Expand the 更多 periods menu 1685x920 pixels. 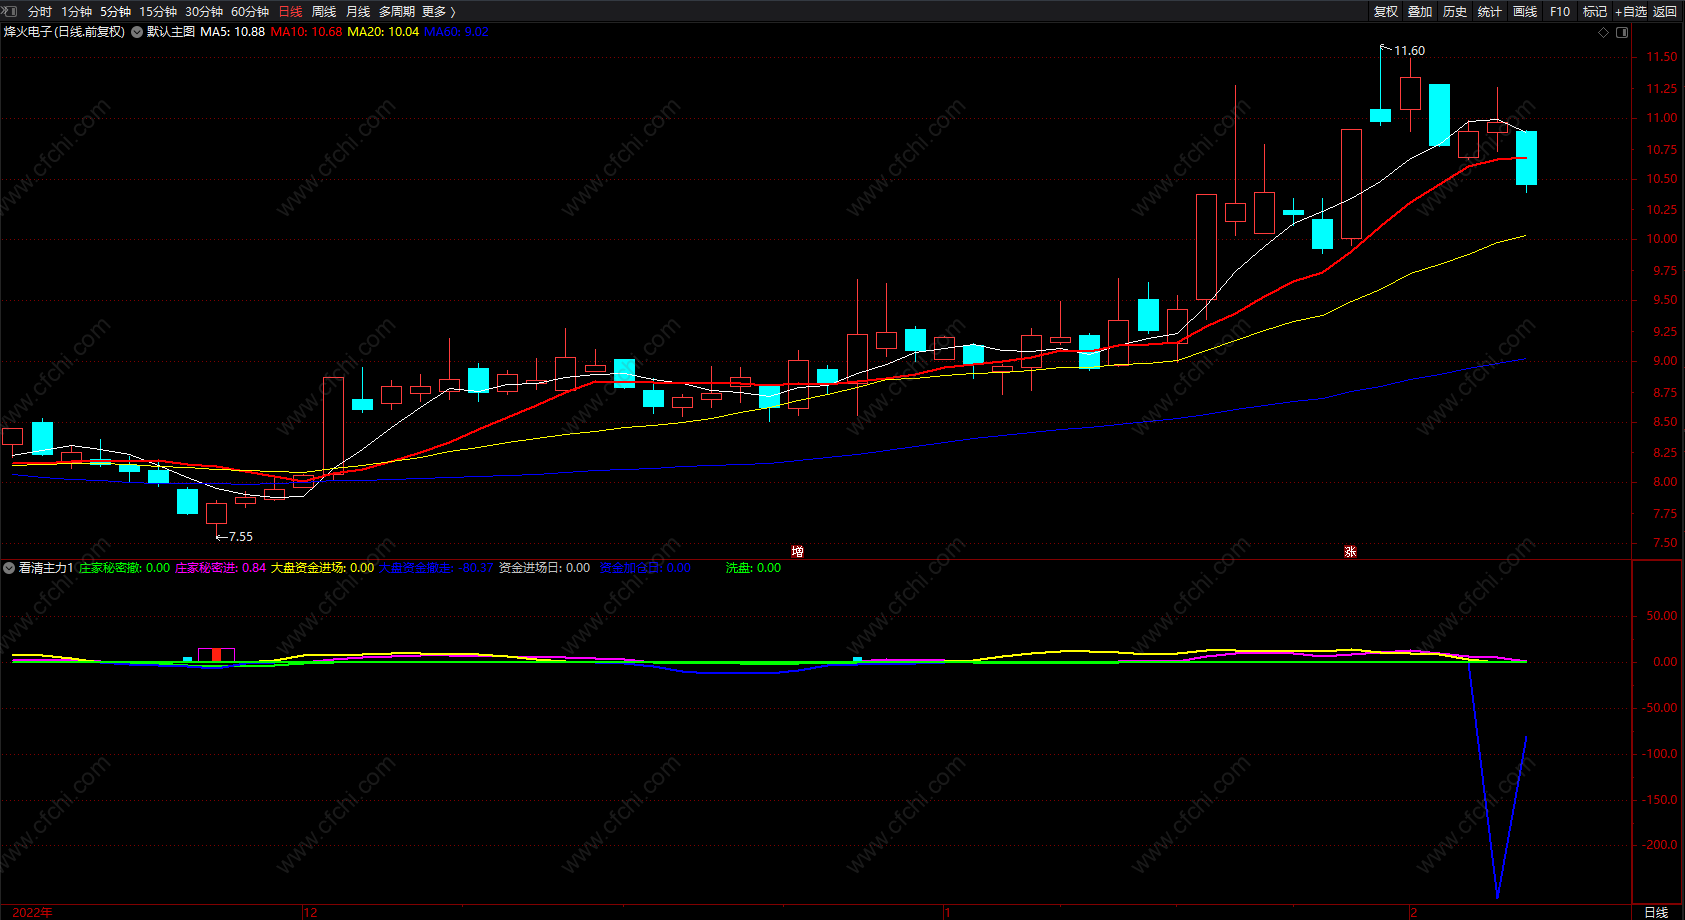[x=438, y=12]
